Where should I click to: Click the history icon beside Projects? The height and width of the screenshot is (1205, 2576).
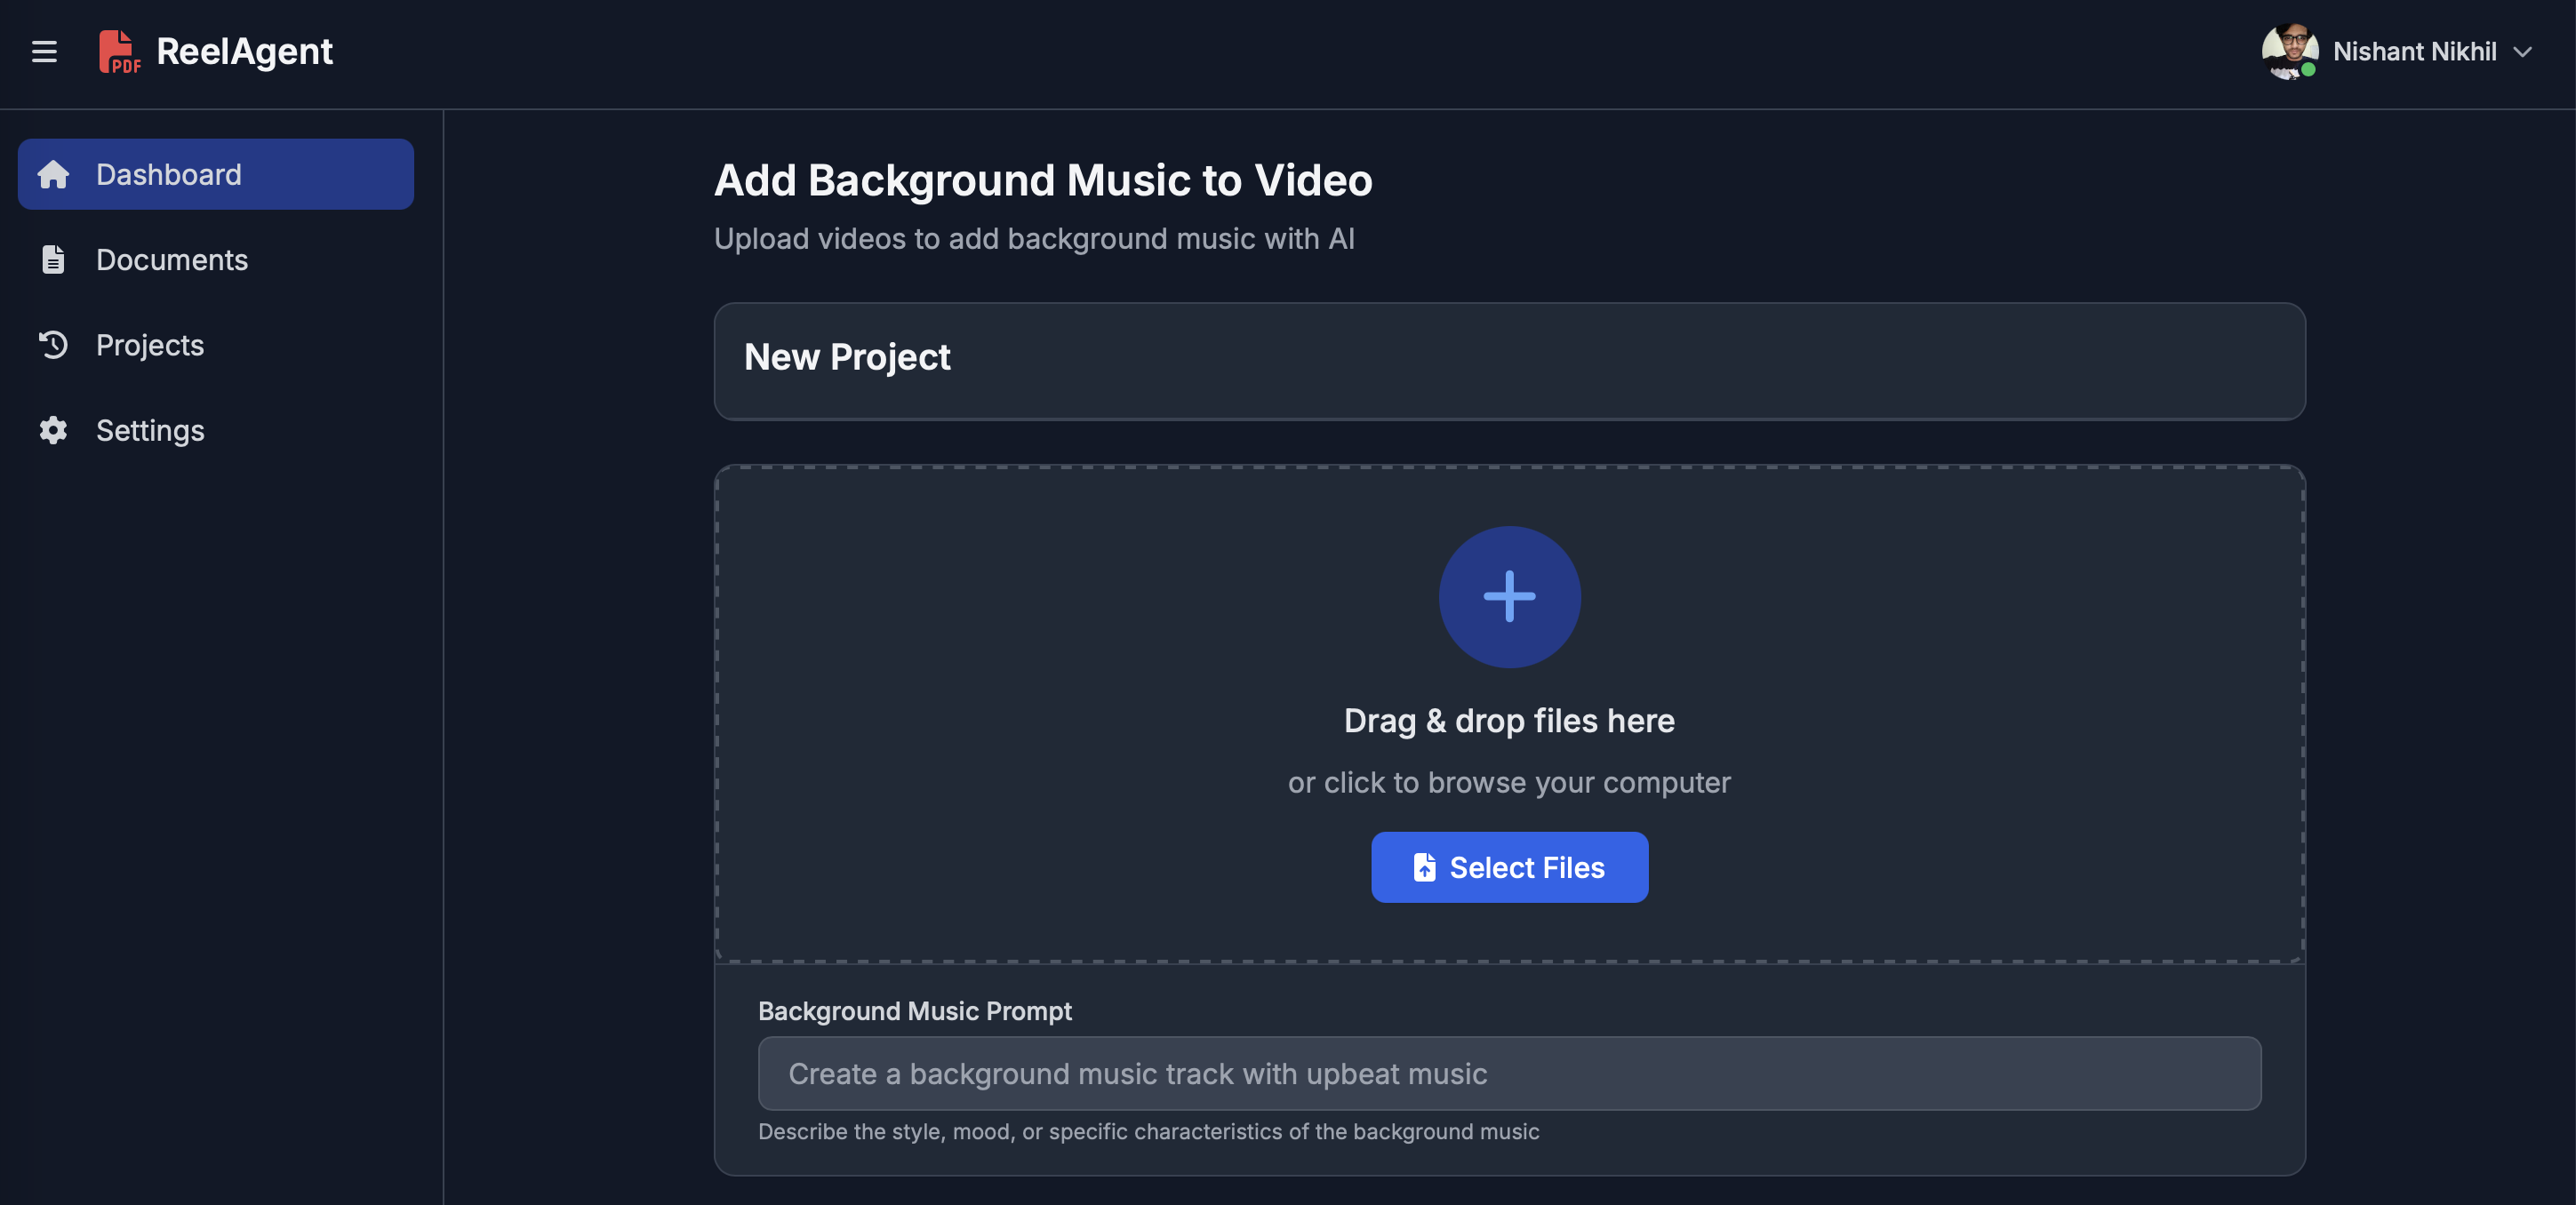(x=53, y=344)
